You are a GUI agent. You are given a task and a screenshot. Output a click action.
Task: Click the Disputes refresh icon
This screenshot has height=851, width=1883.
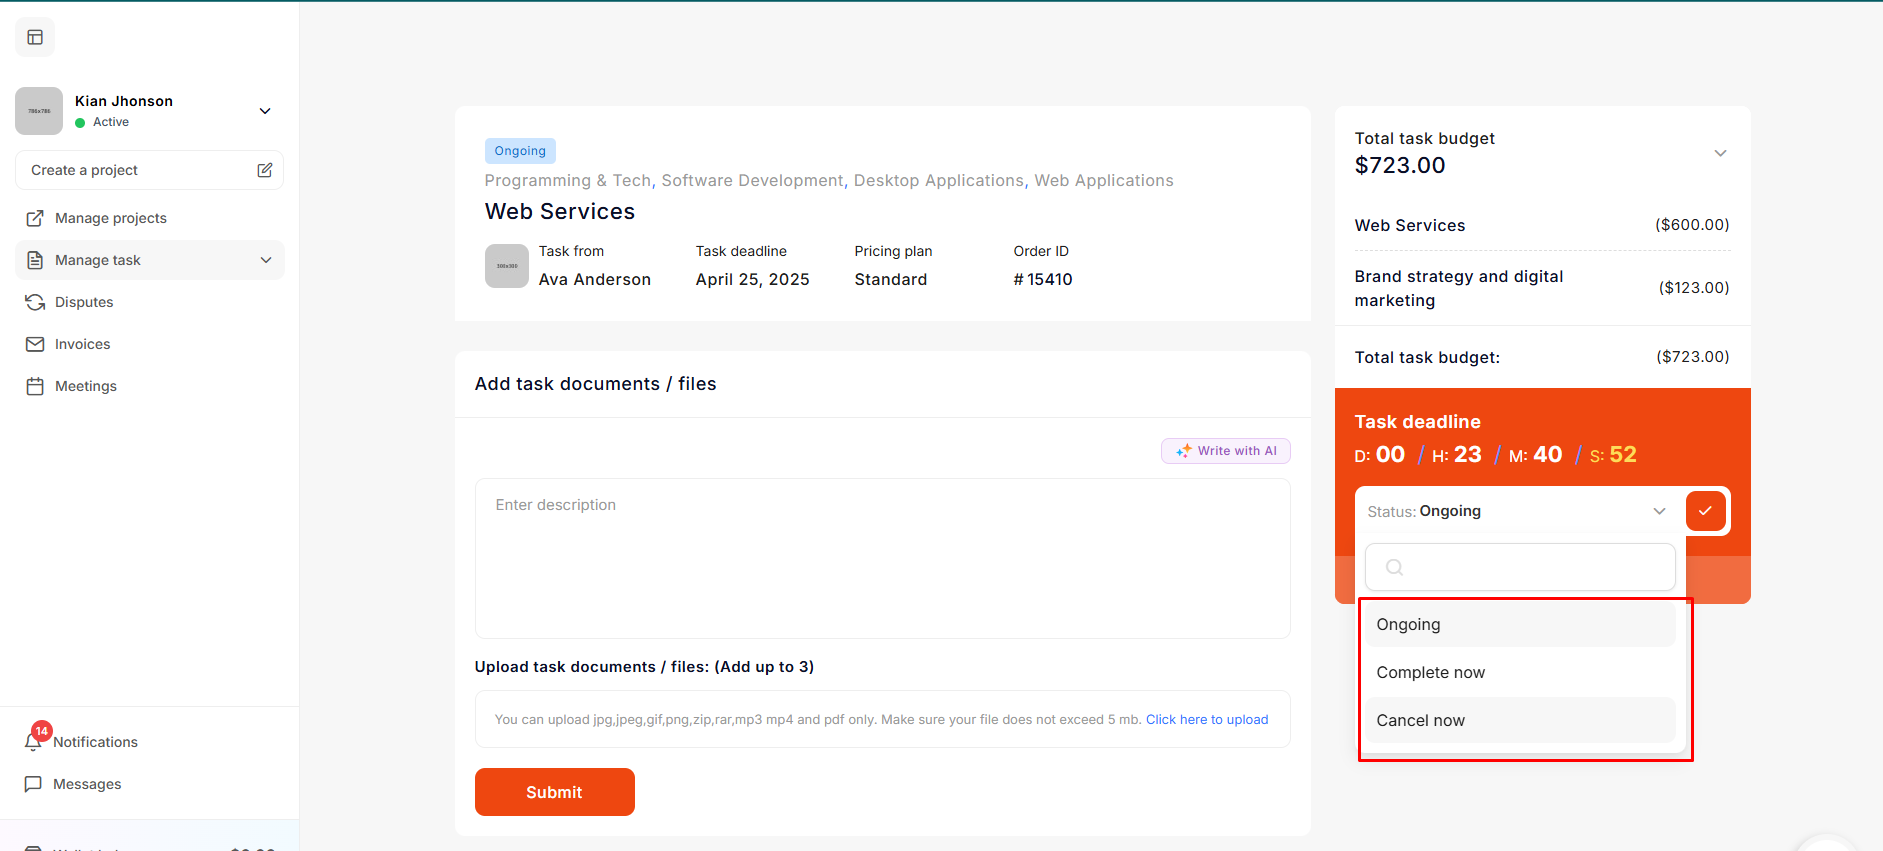(x=35, y=302)
